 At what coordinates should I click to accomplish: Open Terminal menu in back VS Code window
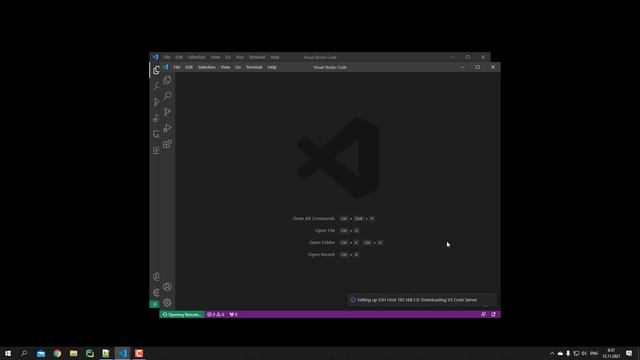257,57
